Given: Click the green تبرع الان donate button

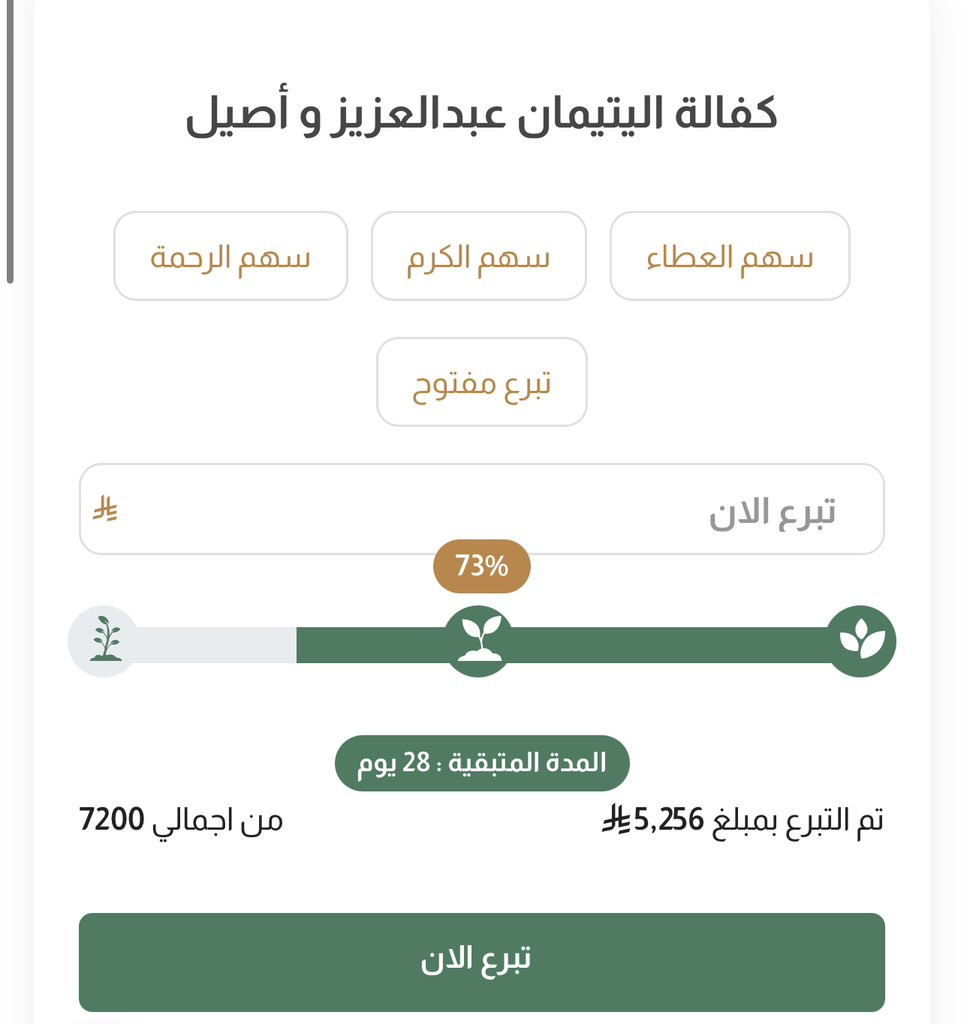Looking at the screenshot, I should (482, 962).
